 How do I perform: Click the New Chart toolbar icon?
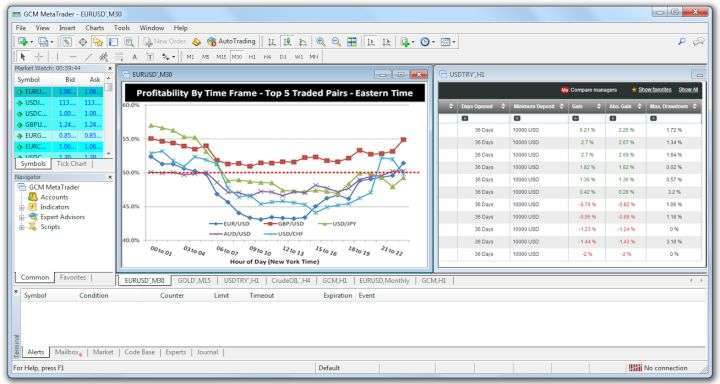point(23,42)
